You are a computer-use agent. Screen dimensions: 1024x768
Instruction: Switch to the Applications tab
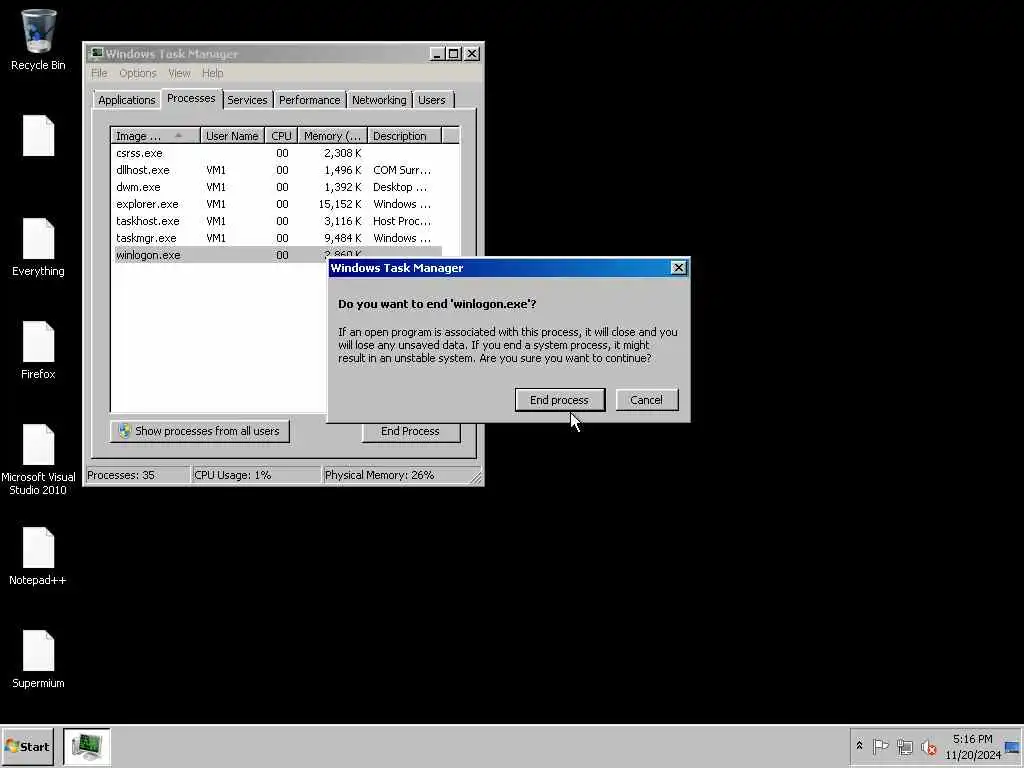click(127, 100)
